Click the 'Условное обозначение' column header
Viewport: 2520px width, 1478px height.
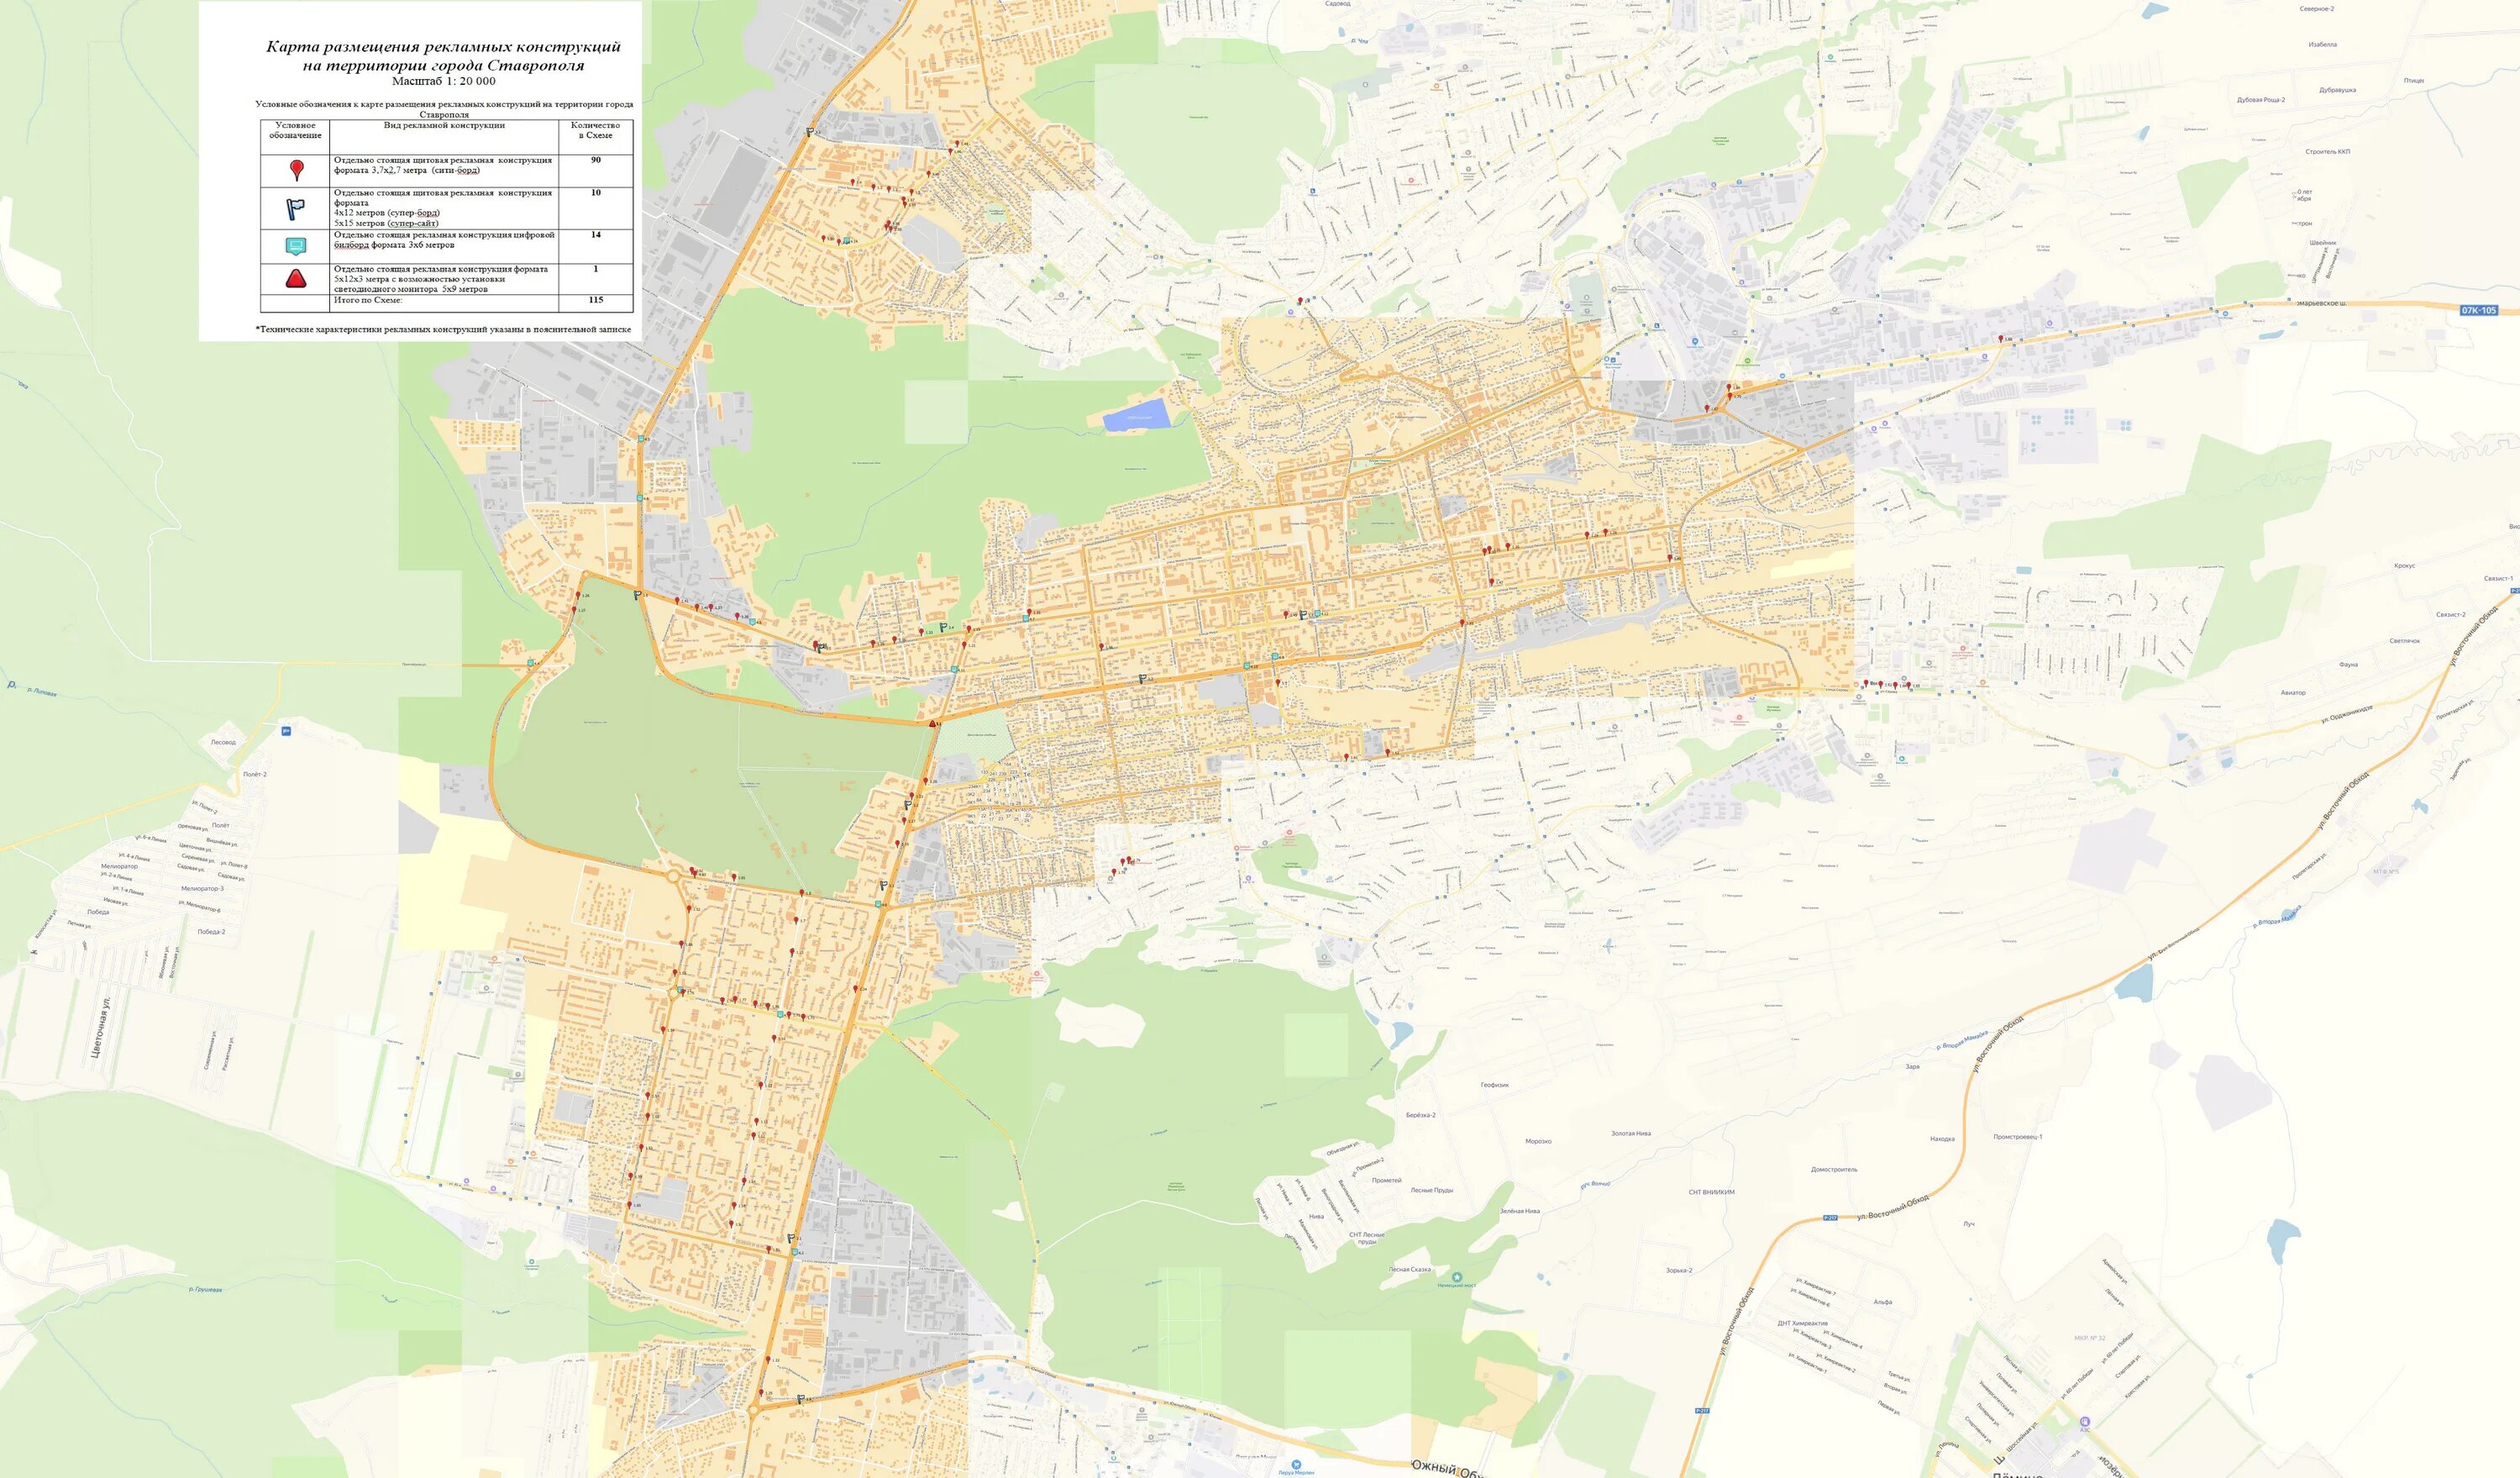pyautogui.click(x=295, y=130)
